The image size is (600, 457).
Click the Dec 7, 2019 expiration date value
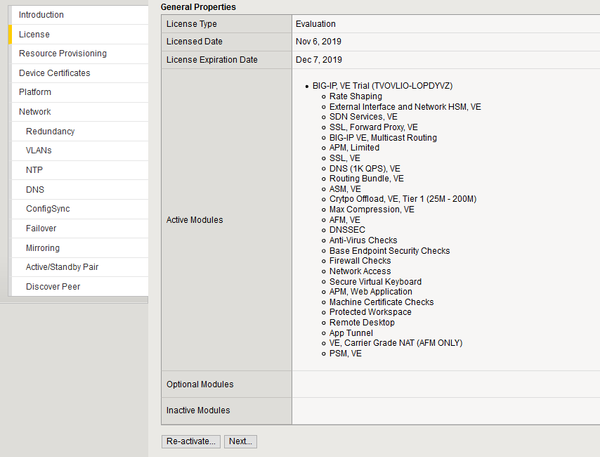(319, 60)
